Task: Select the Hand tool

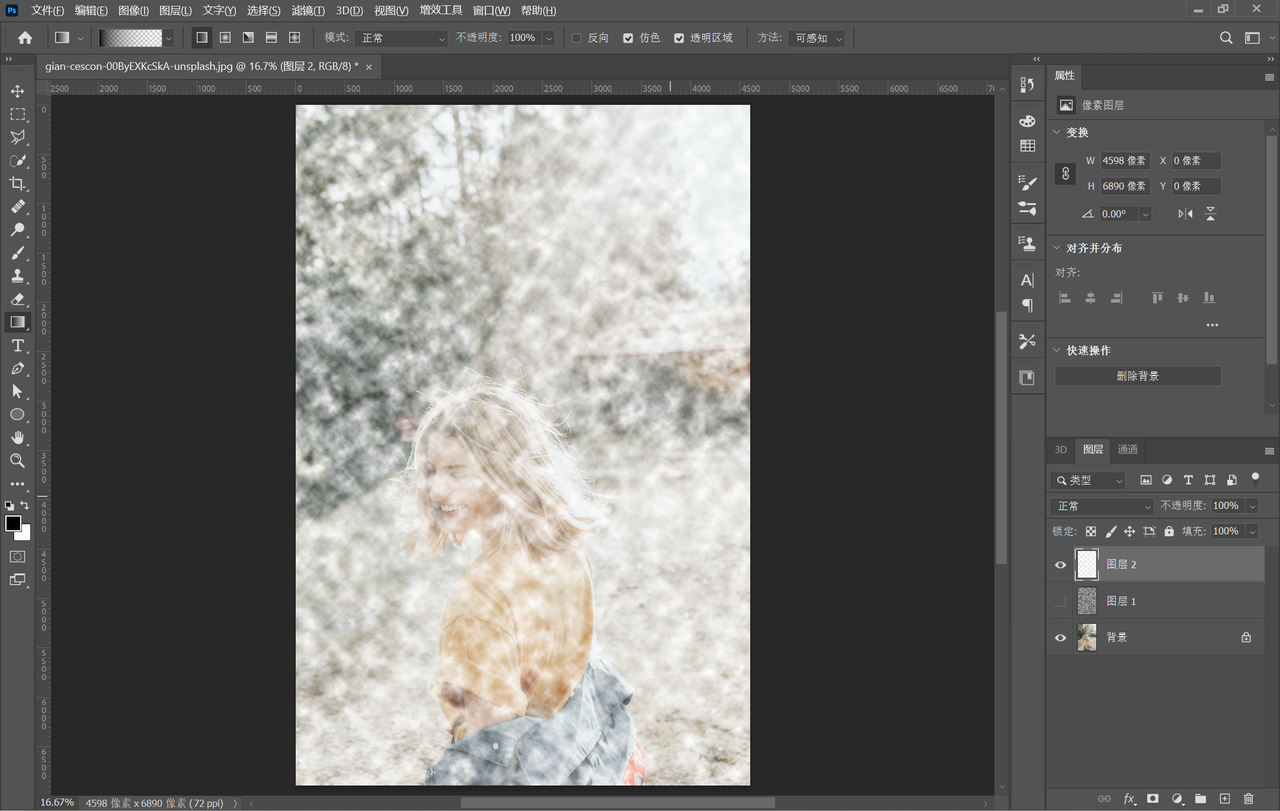Action: [x=17, y=437]
